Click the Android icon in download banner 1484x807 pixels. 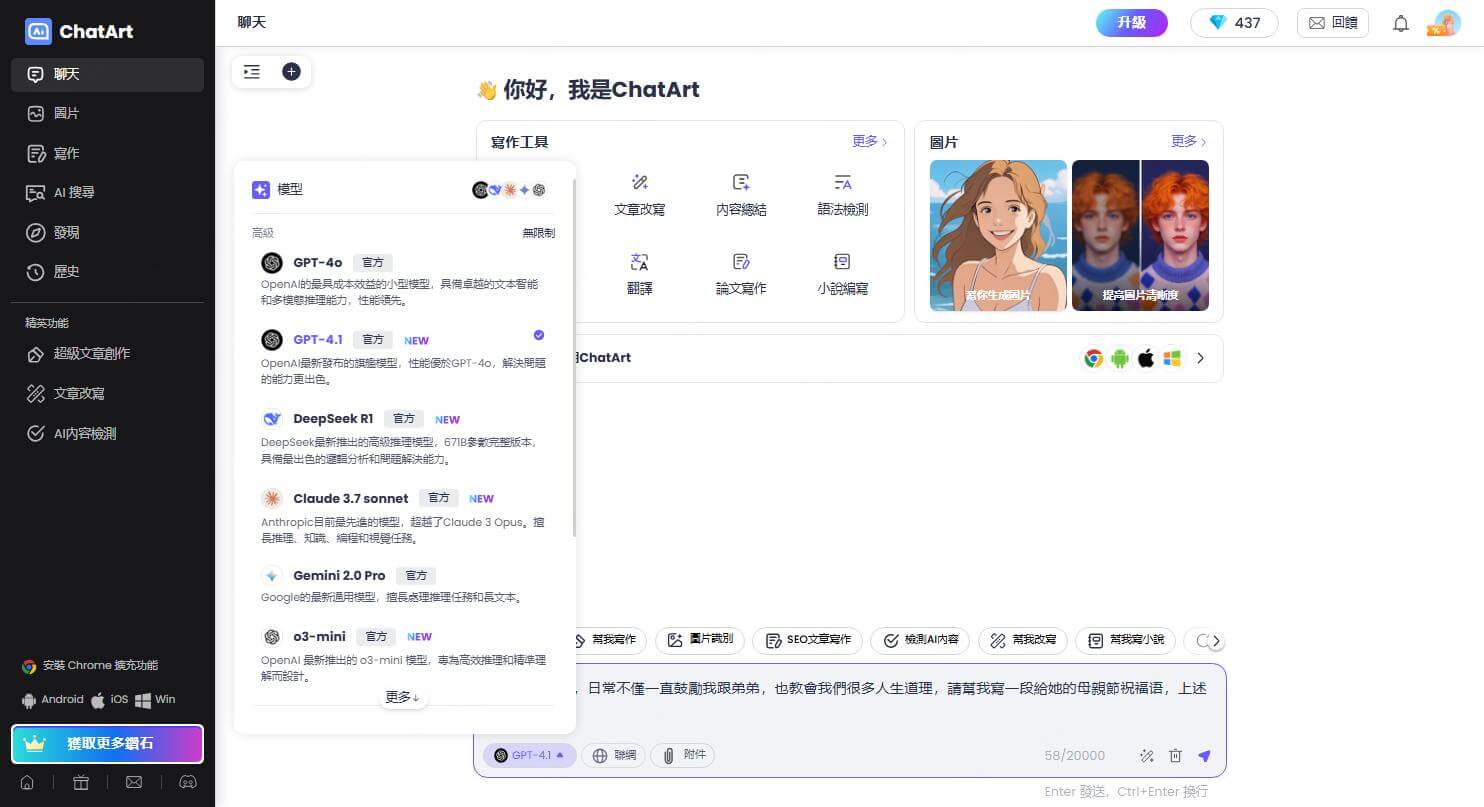(x=1120, y=358)
